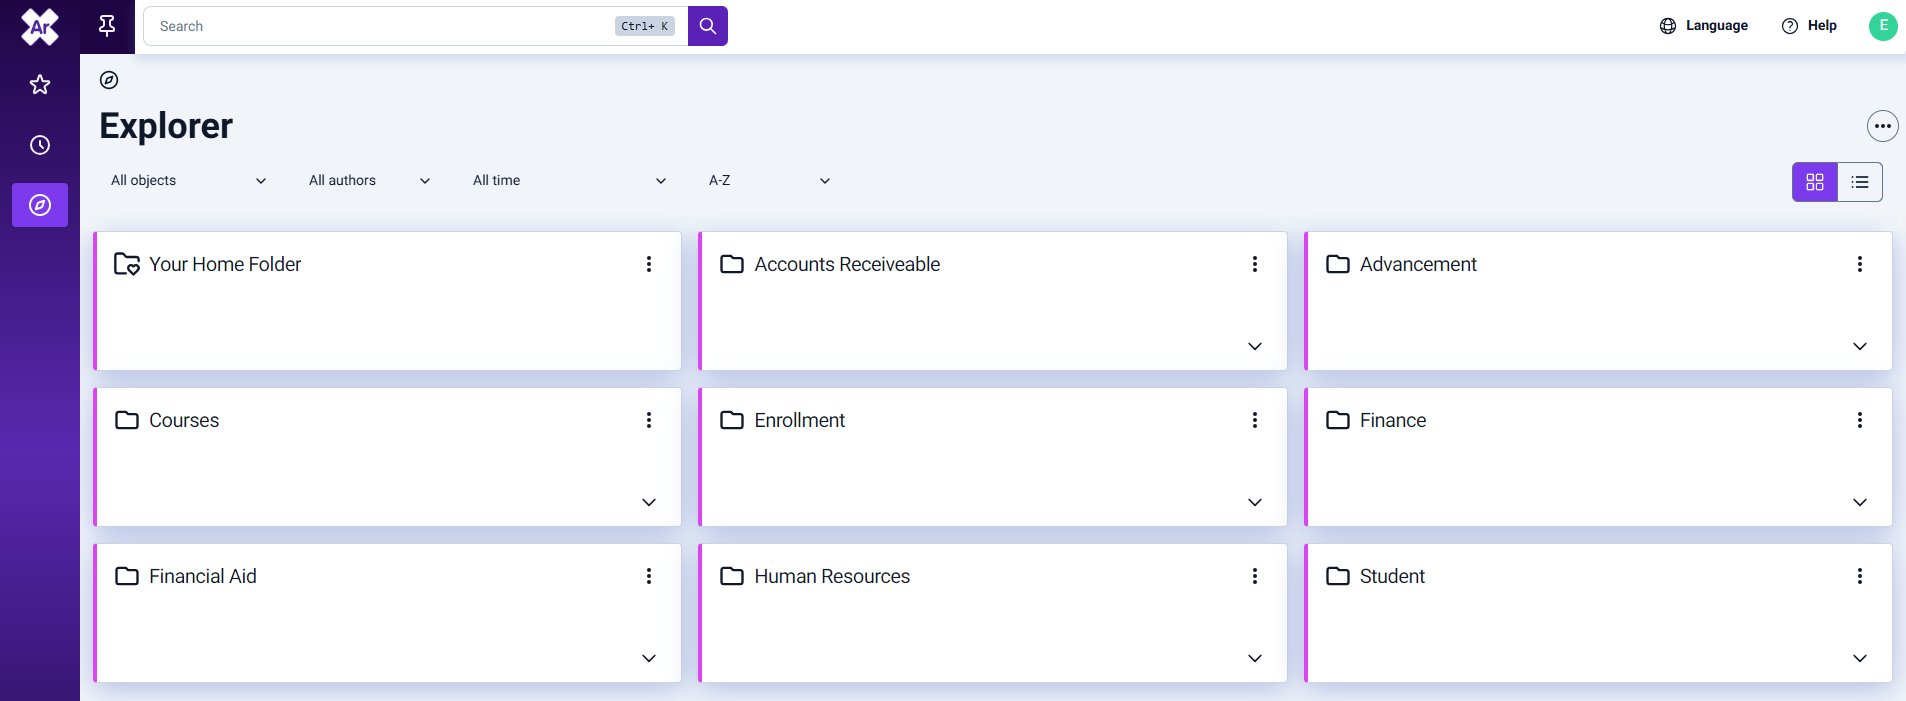Click folder icon beside Enrollment
This screenshot has height=701, width=1906.
coord(732,420)
